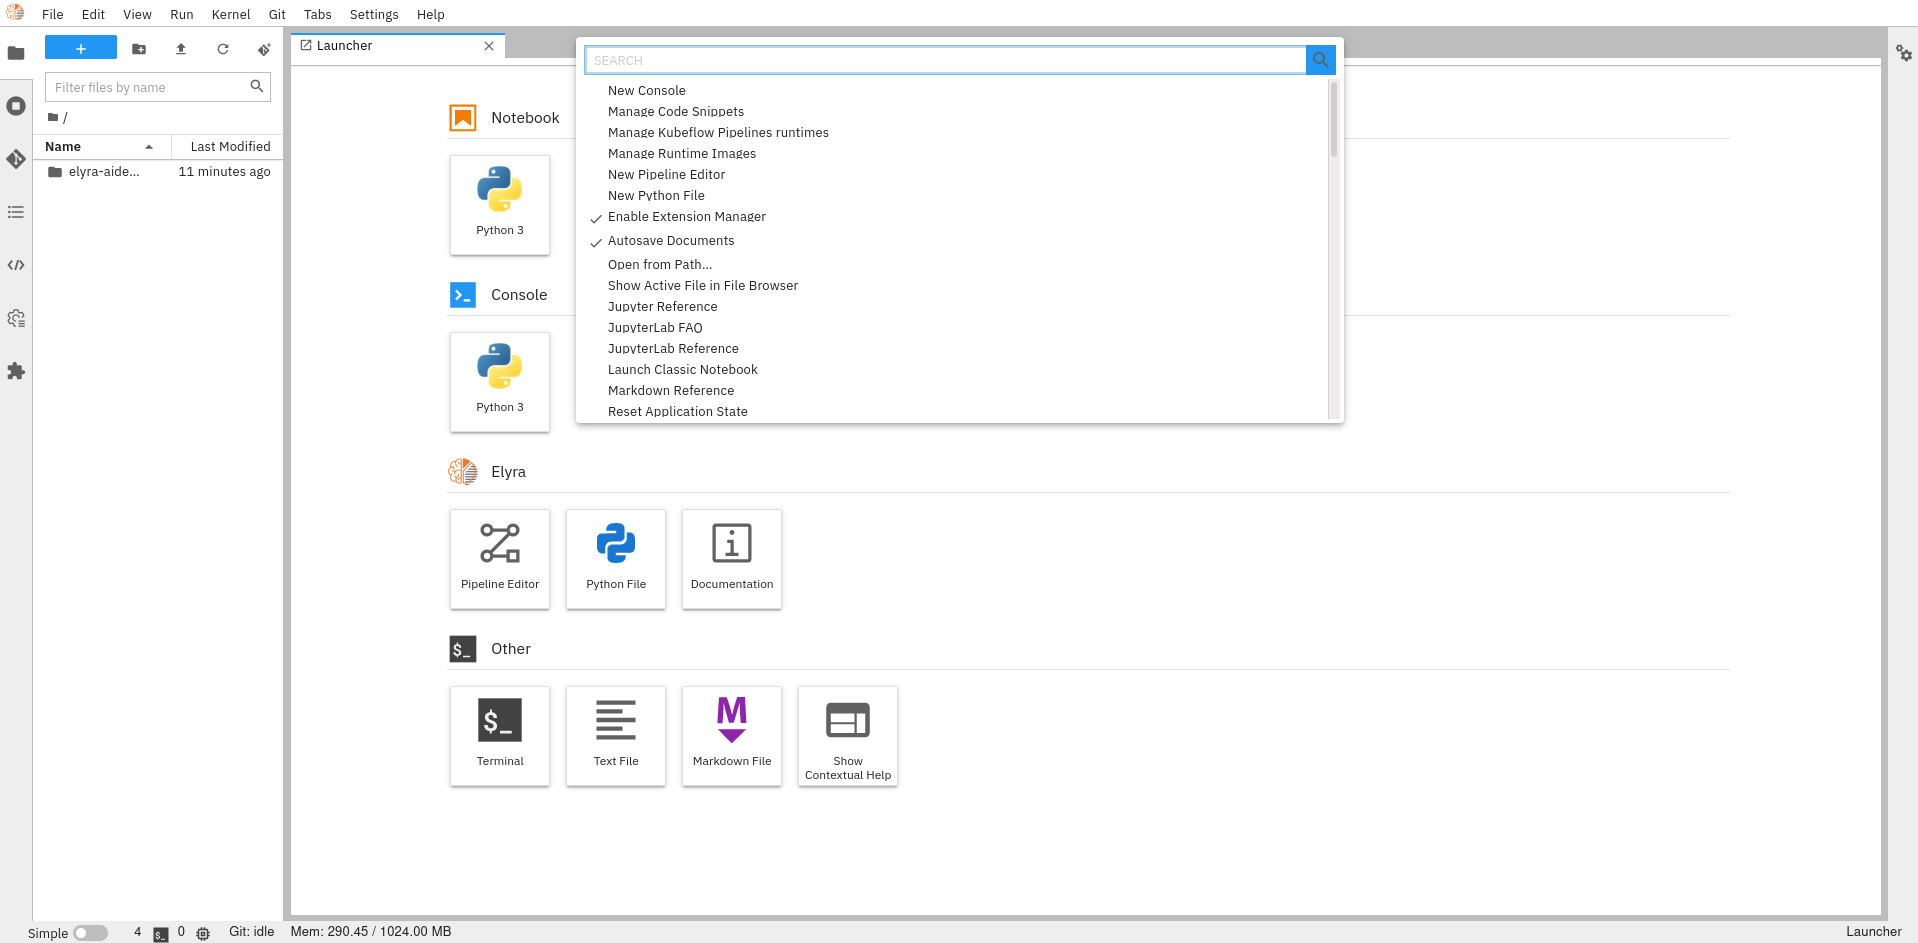Open the Git menu

click(277, 14)
